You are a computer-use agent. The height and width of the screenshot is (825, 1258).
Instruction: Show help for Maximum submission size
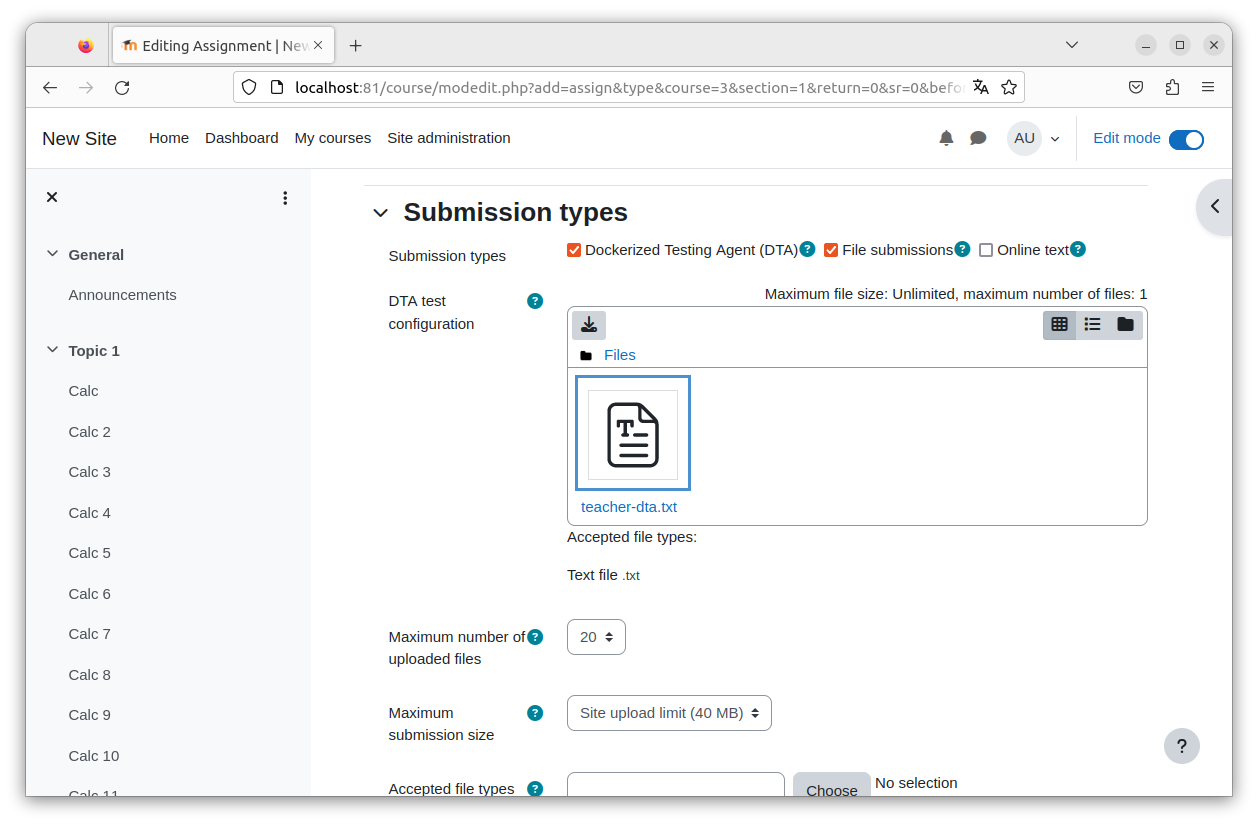click(535, 713)
